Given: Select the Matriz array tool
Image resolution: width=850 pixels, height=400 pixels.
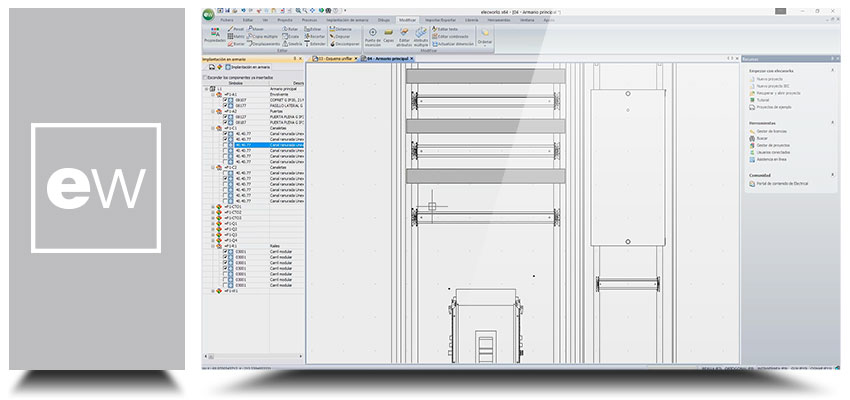Looking at the screenshot, I should (x=236, y=36).
